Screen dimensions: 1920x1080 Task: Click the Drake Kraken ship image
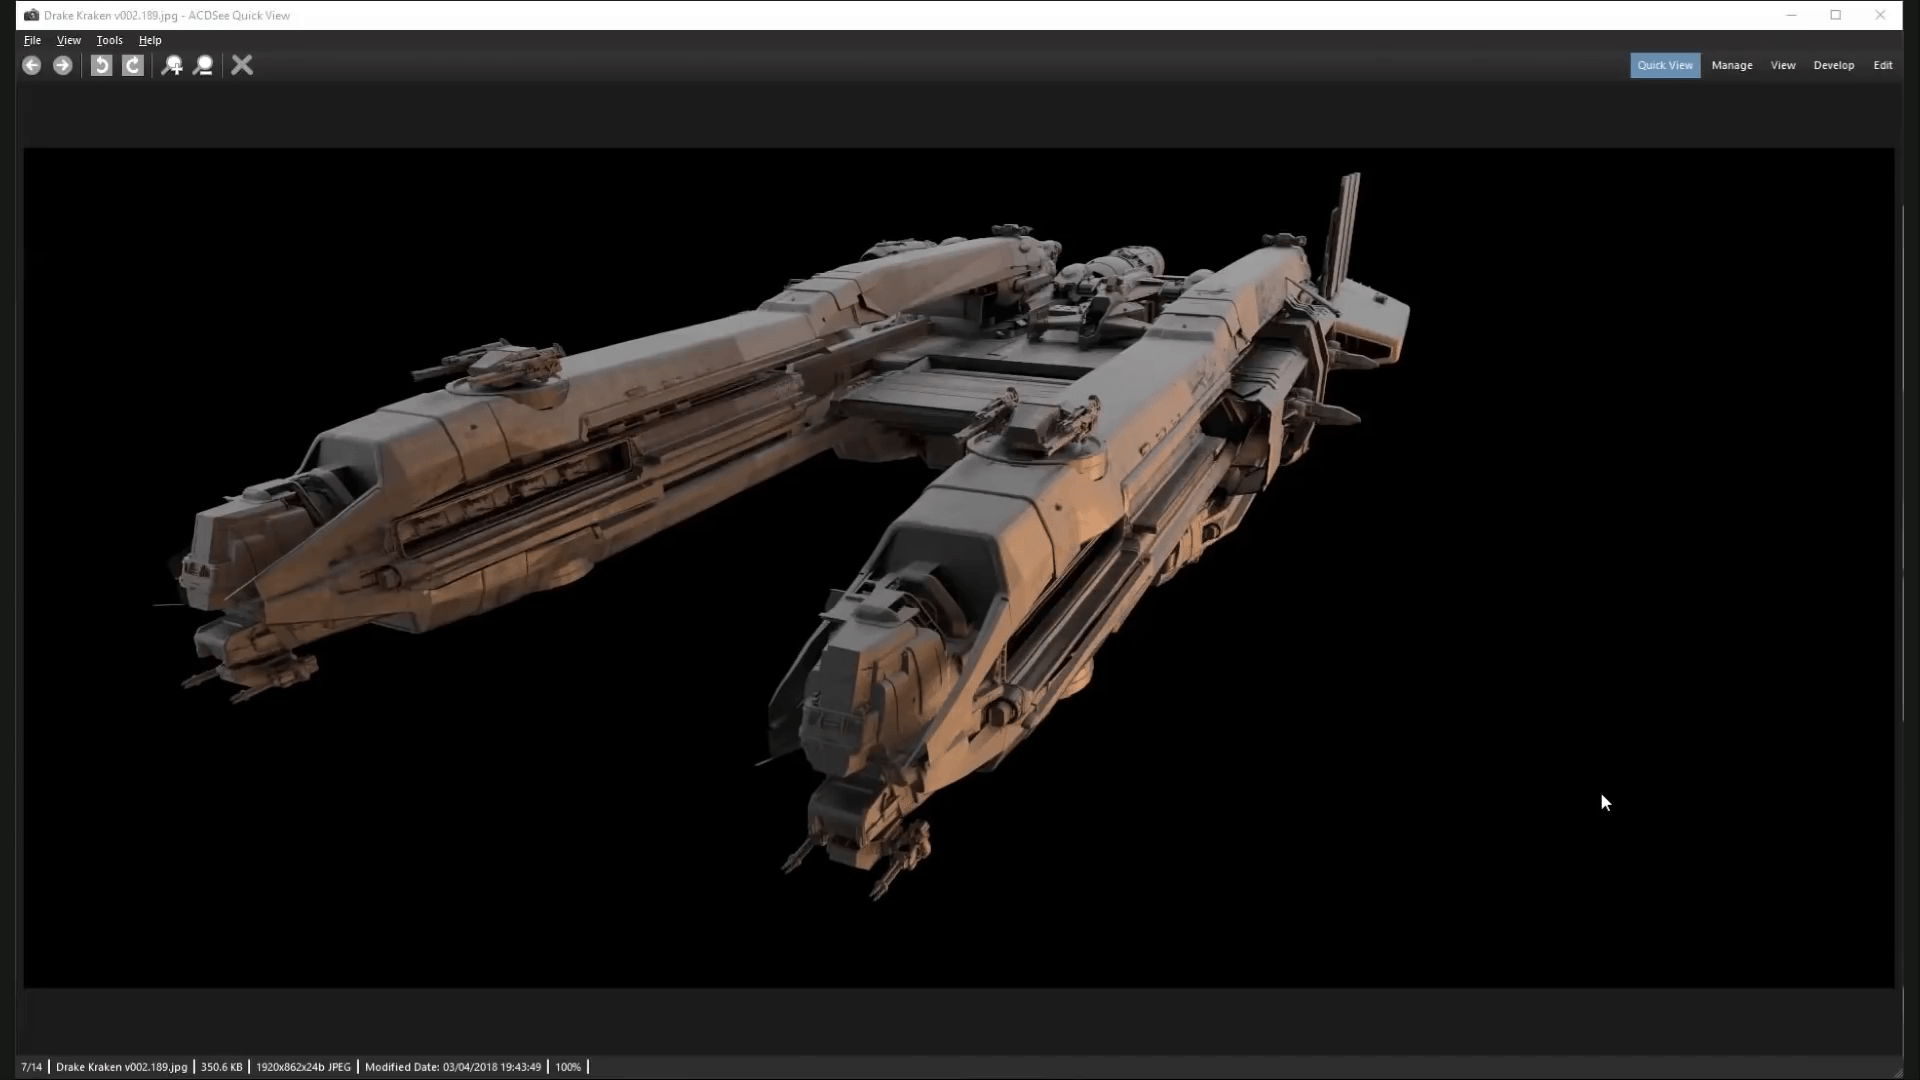coord(958,568)
